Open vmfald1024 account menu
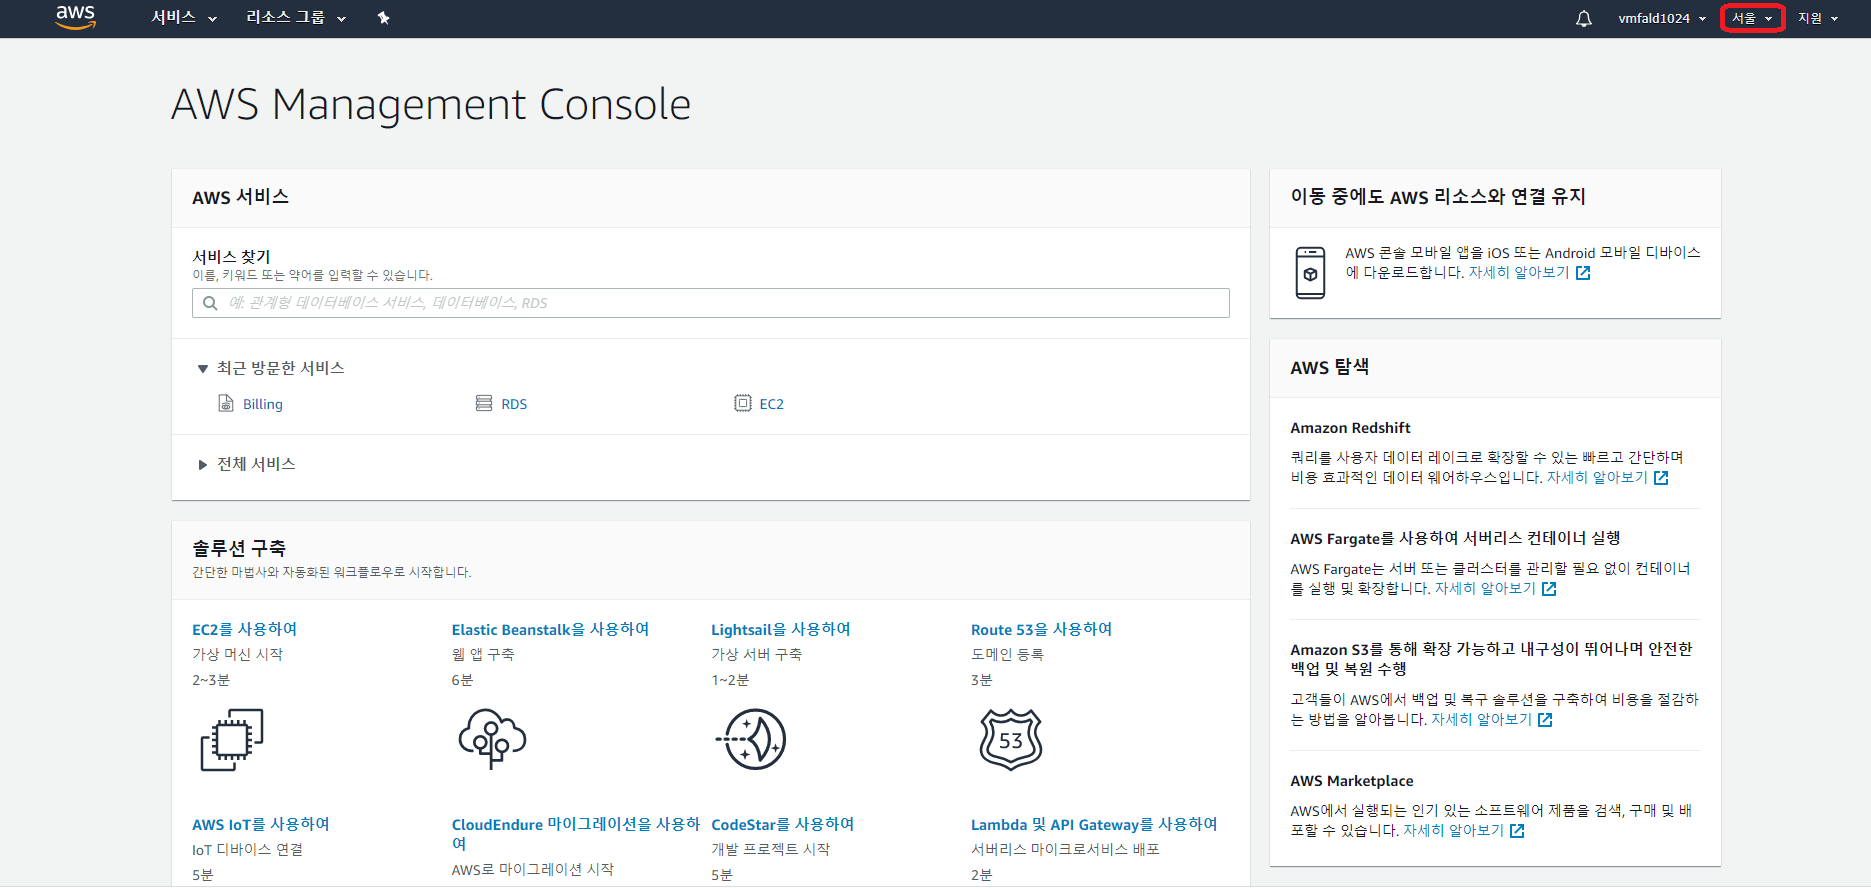The image size is (1871, 889). (x=1662, y=18)
